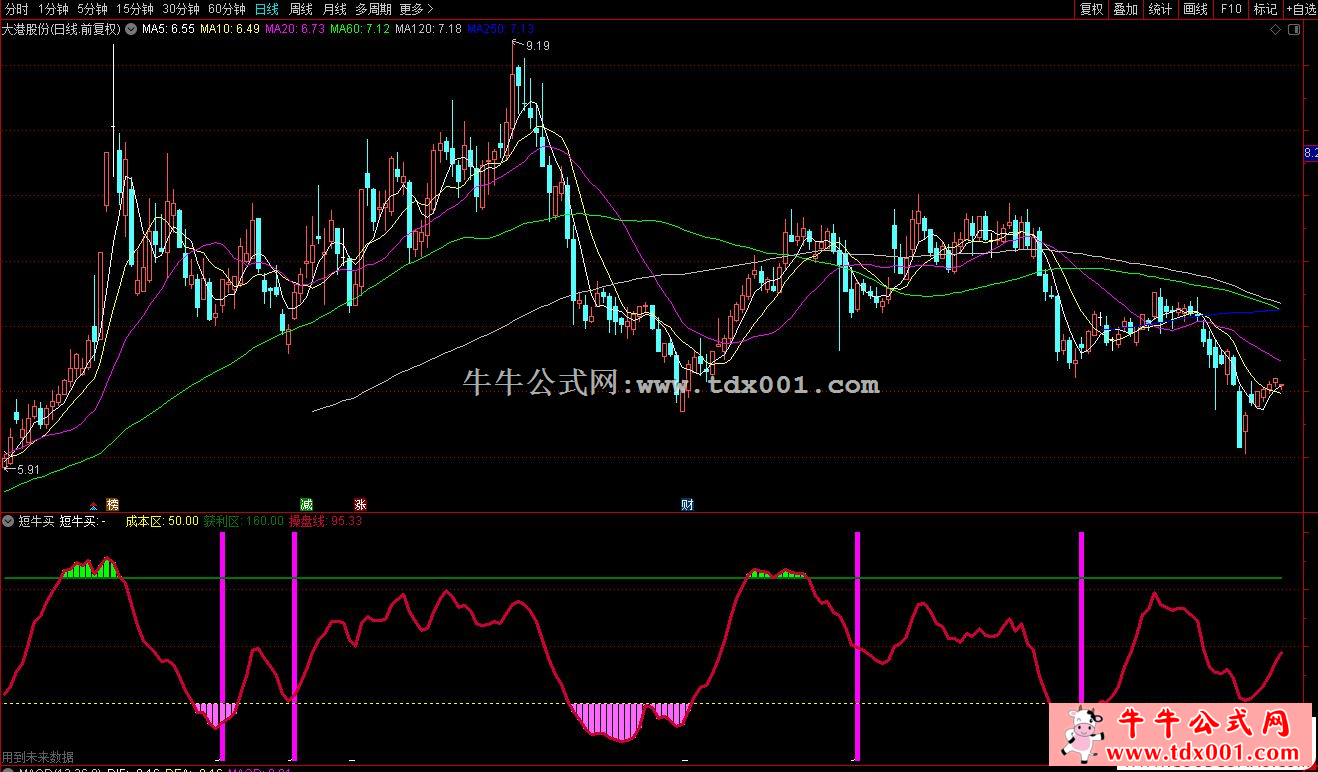Add stock via +自选 button
This screenshot has width=1318, height=772.
(x=1301, y=9)
